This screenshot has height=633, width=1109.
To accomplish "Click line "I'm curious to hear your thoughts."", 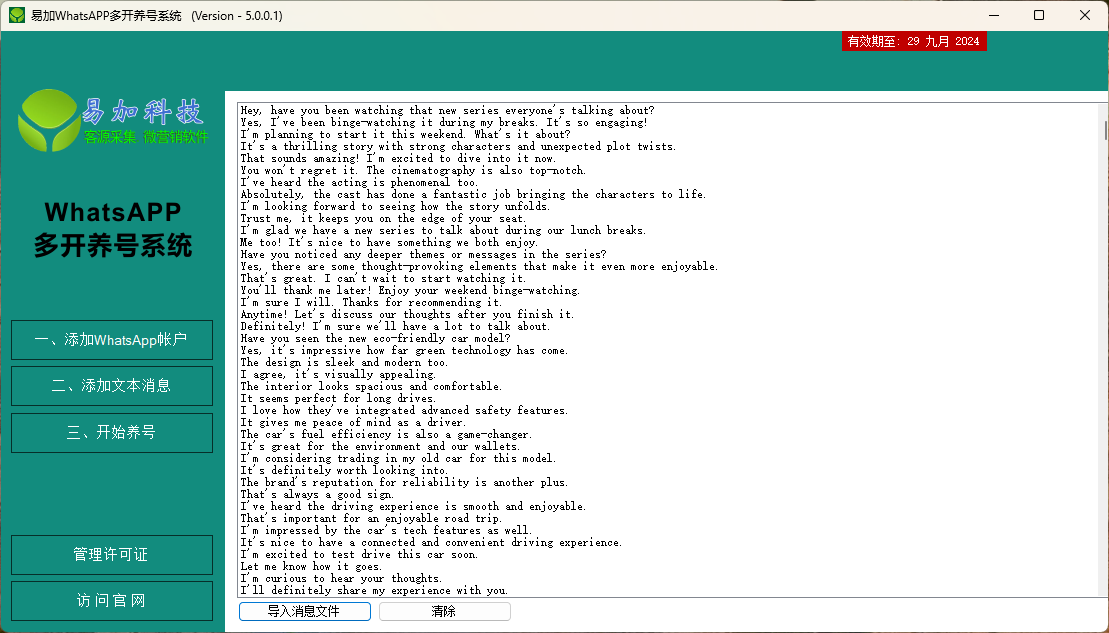I will tap(341, 579).
